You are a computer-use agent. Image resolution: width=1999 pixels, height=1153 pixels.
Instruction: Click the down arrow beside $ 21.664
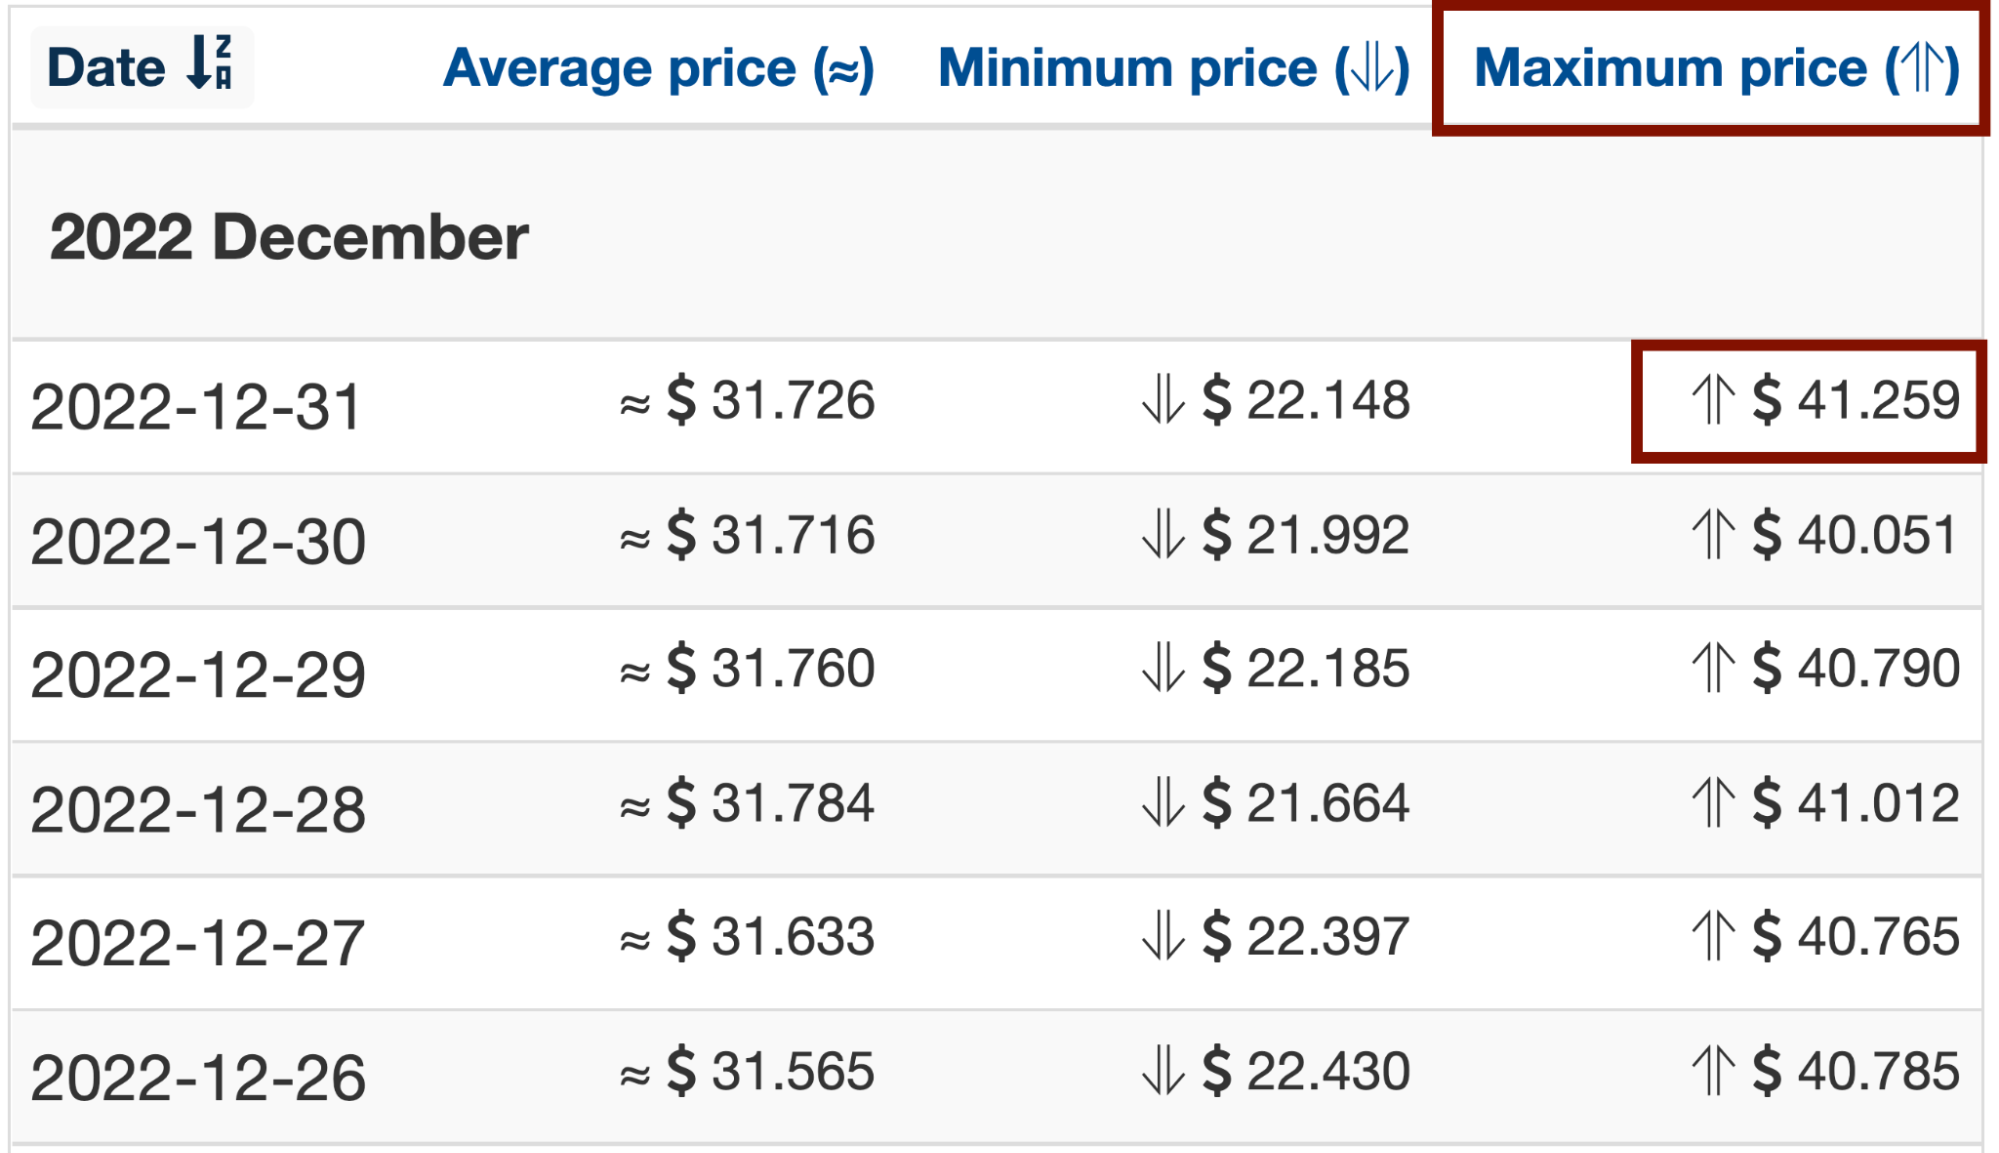coord(1163,802)
